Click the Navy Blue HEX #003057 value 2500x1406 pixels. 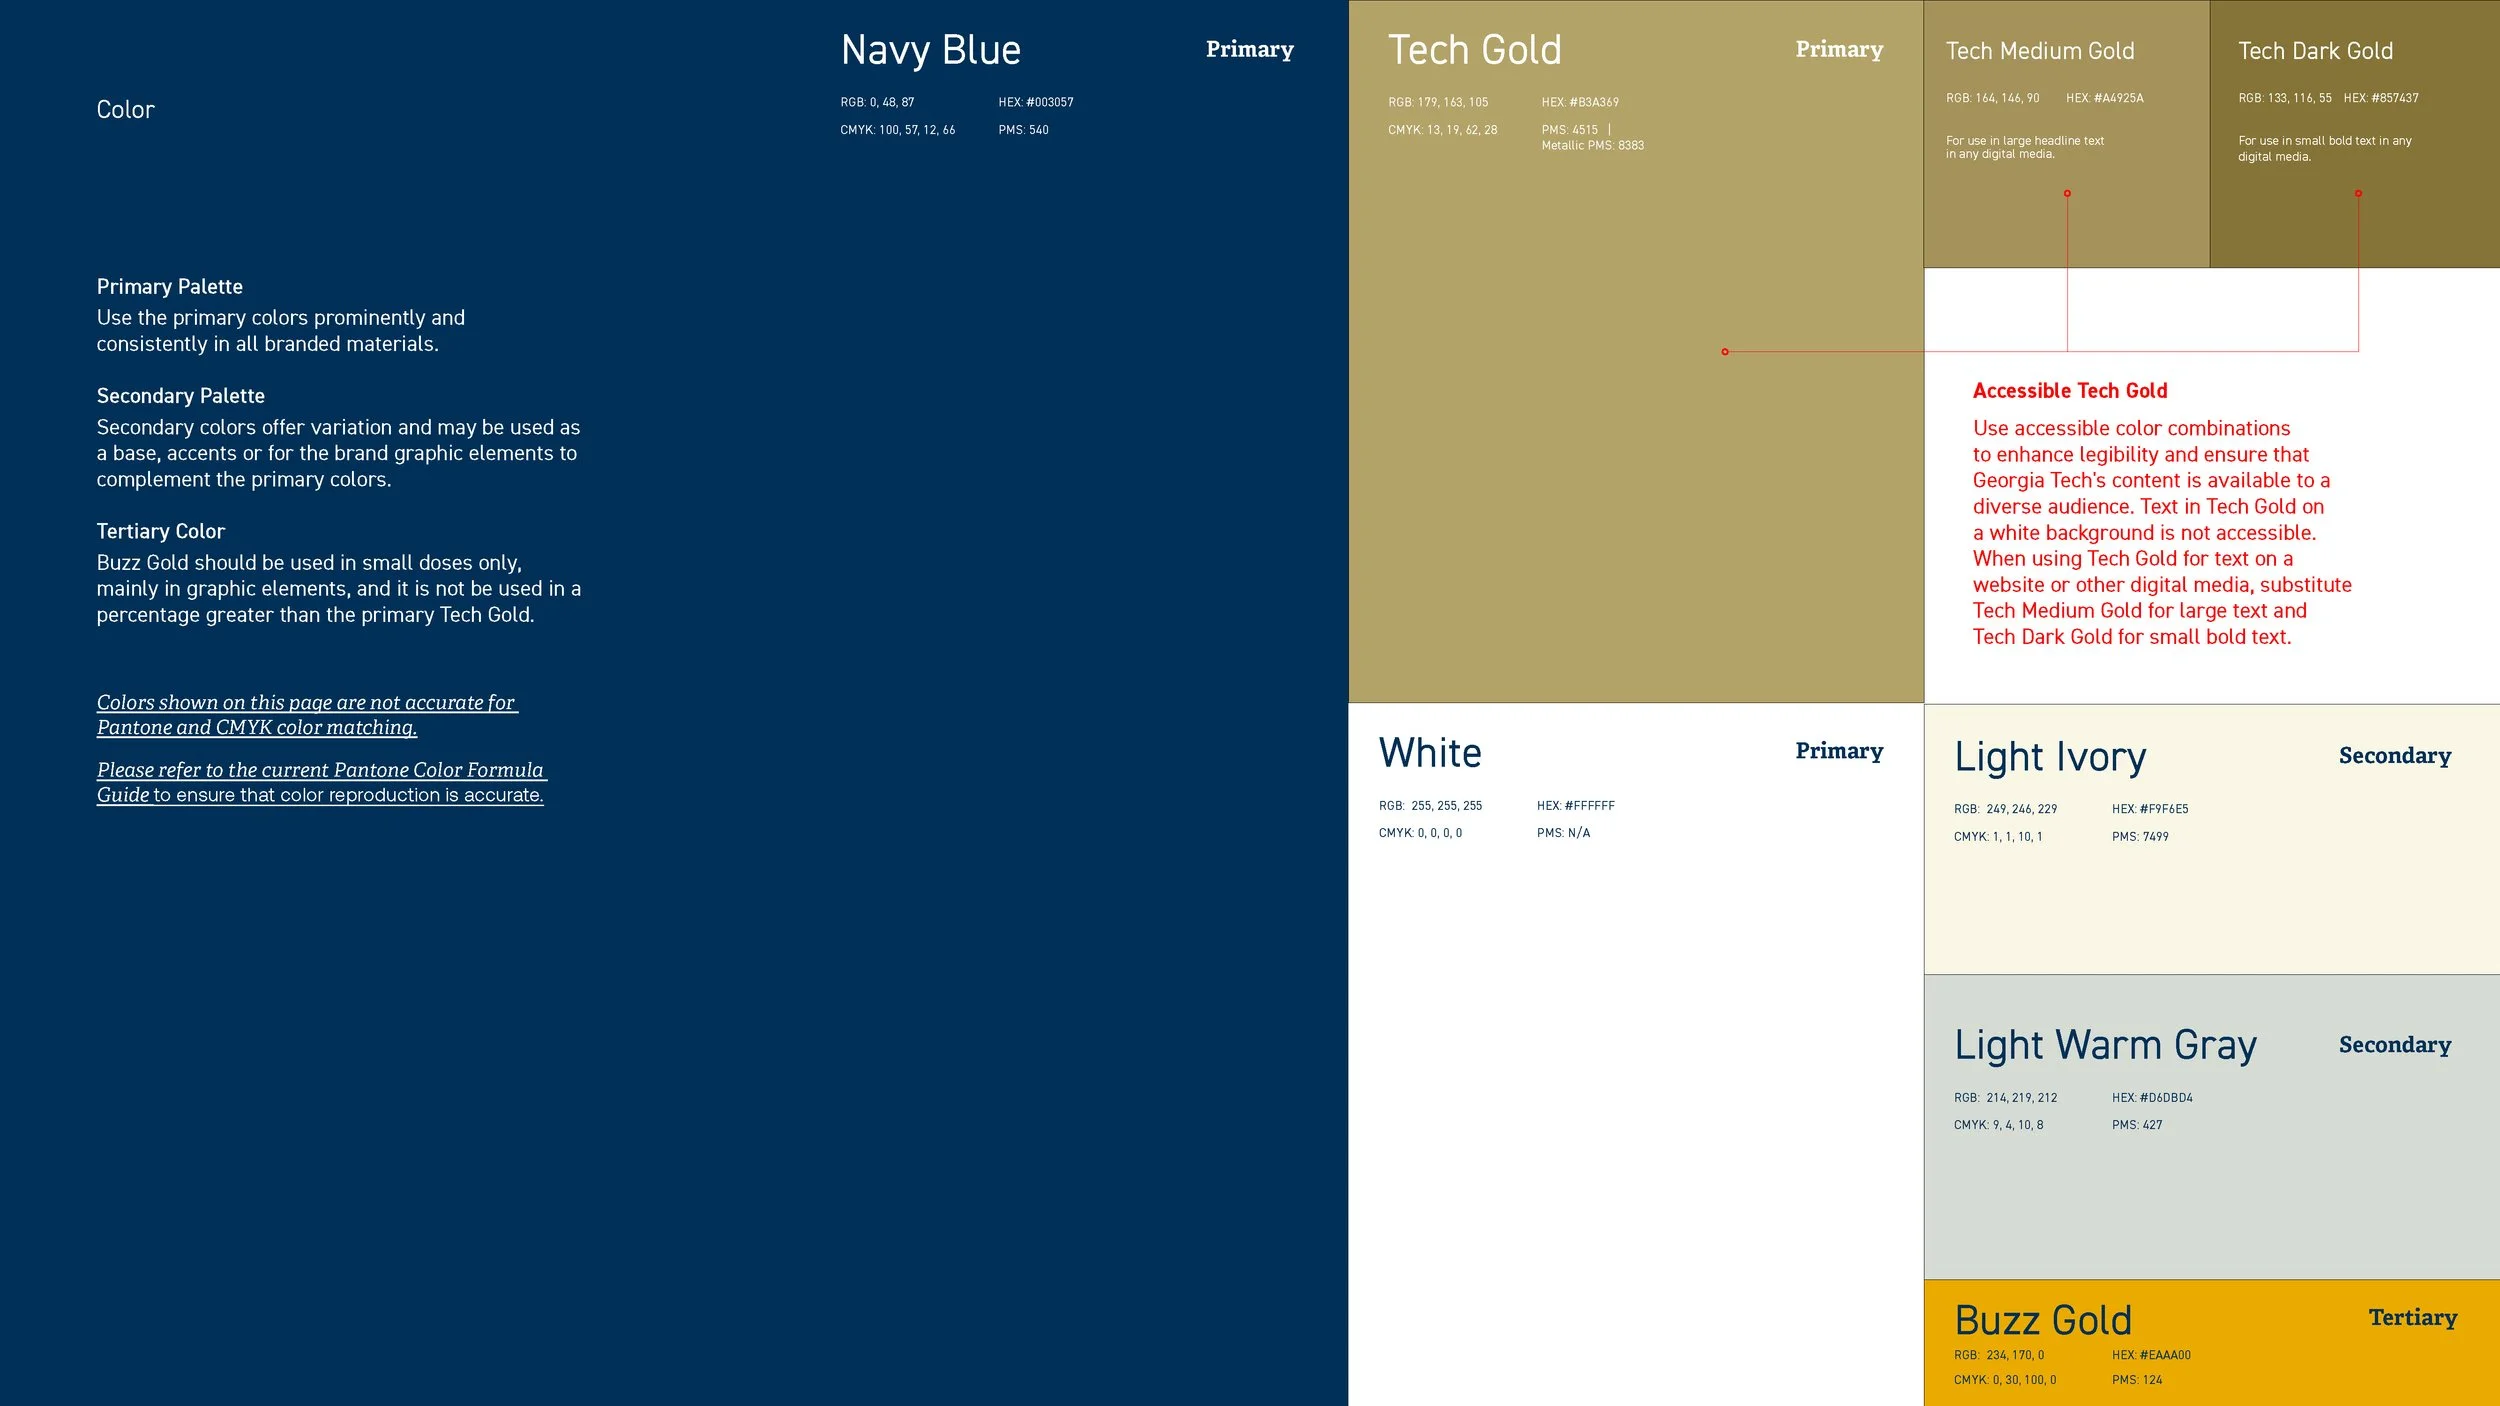1035,102
